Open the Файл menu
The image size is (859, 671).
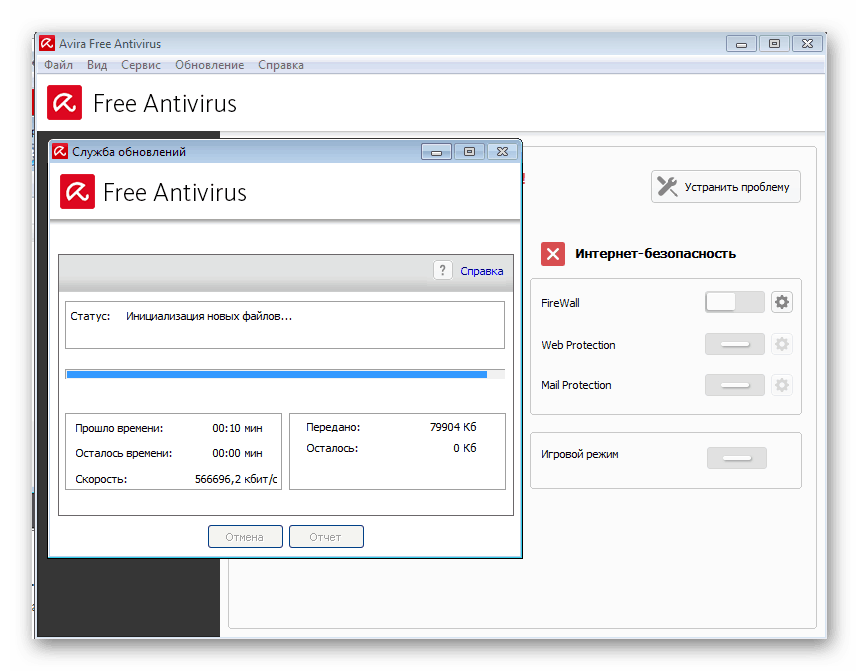[x=58, y=65]
